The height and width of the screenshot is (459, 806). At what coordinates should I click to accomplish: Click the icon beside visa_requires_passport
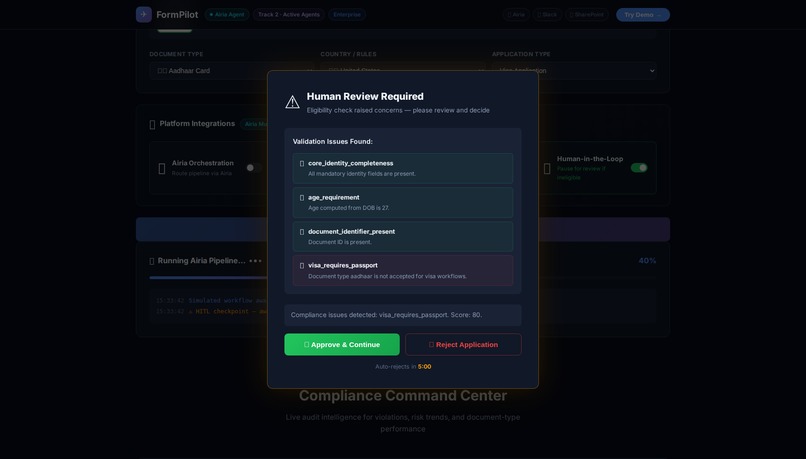302,266
